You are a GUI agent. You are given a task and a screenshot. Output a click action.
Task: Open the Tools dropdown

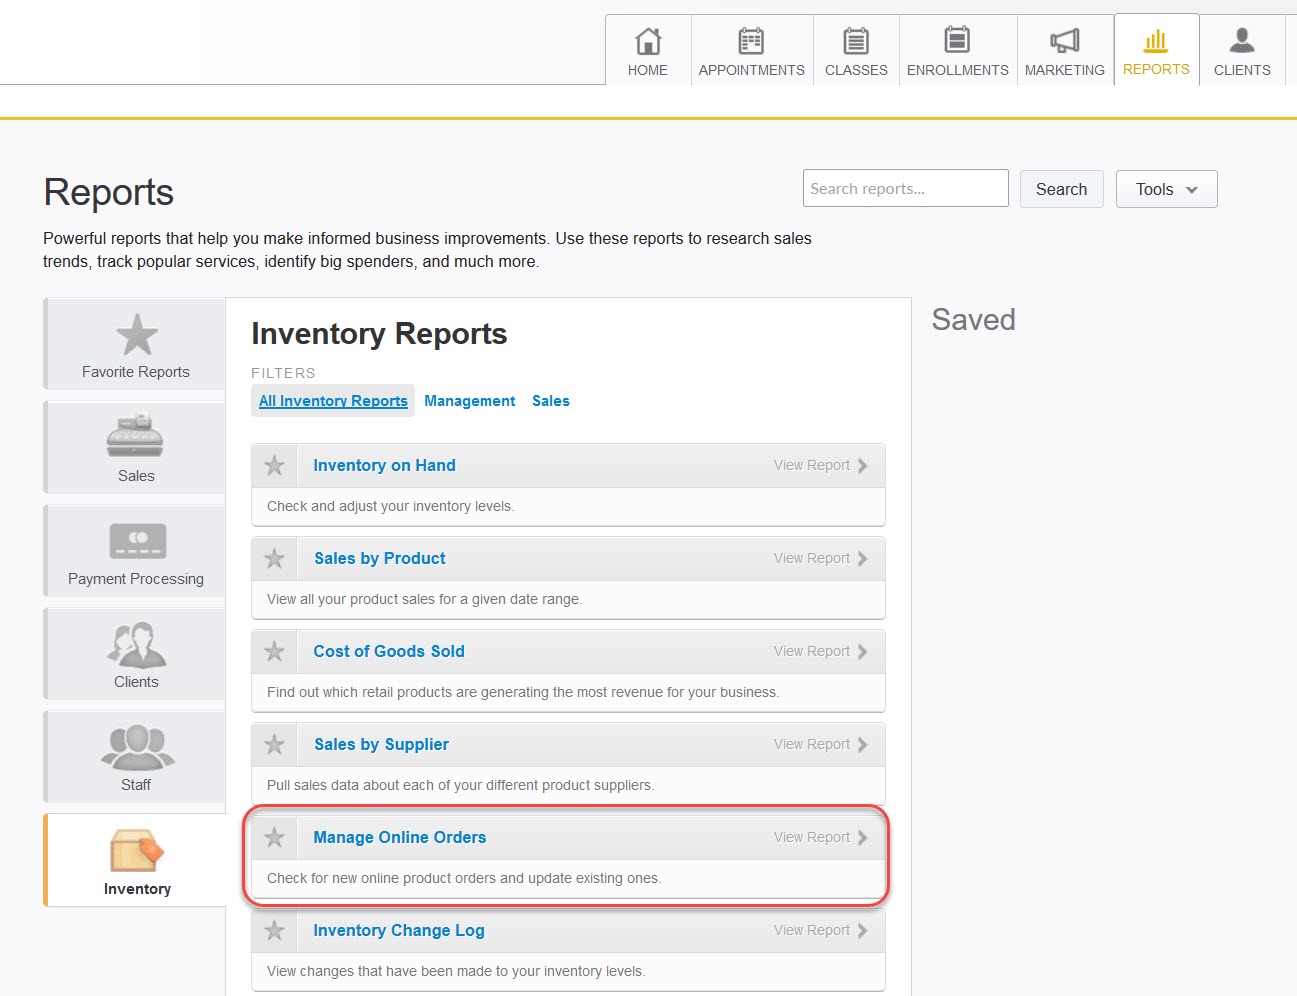[1165, 189]
